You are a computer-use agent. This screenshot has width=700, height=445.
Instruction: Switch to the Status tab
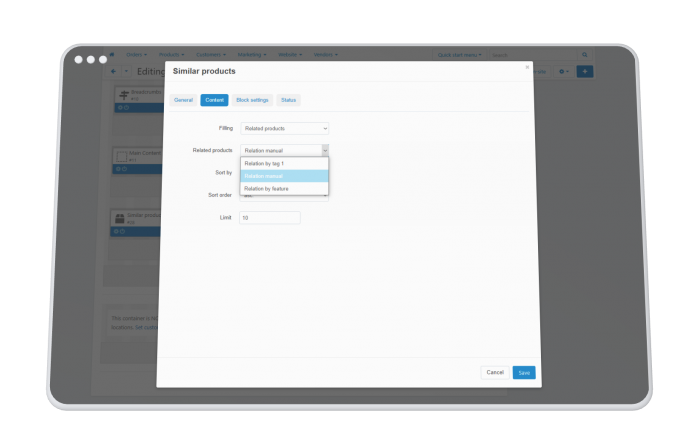pyautogui.click(x=288, y=100)
